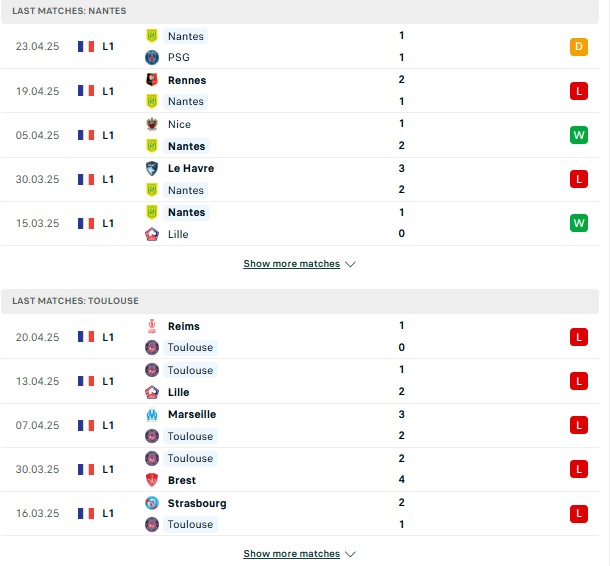Click the Reims club crest icon
Screen dimensions: 610x566
[x=152, y=326]
